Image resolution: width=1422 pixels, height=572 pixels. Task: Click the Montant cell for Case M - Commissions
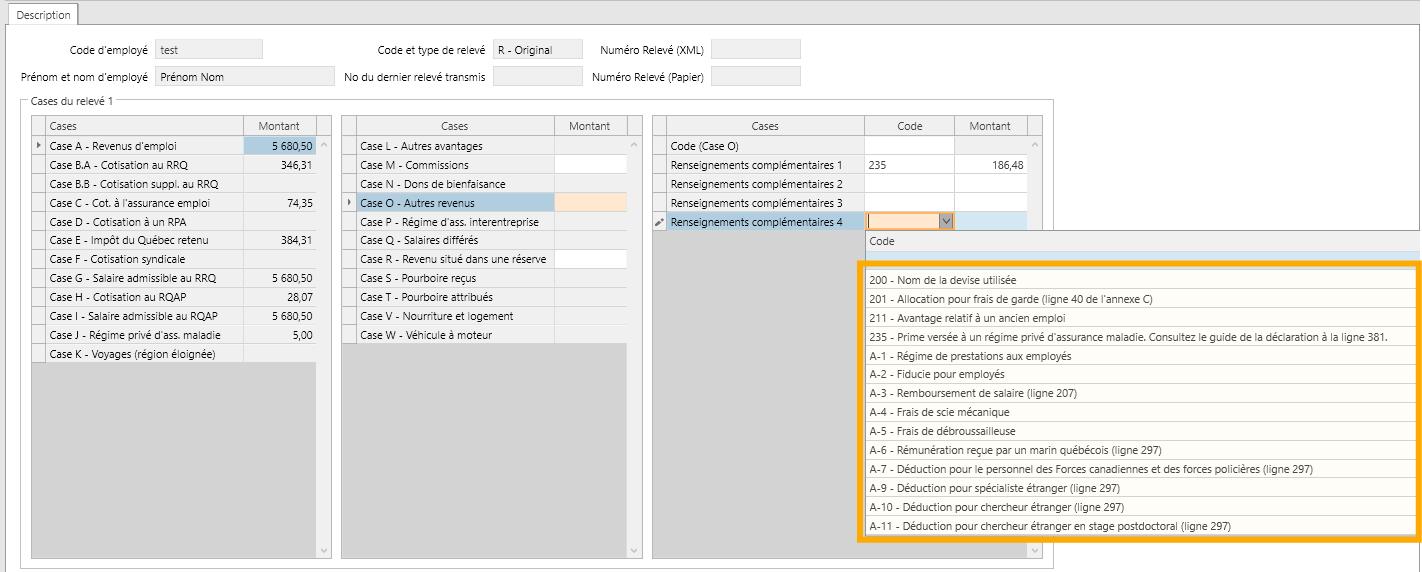tap(590, 165)
